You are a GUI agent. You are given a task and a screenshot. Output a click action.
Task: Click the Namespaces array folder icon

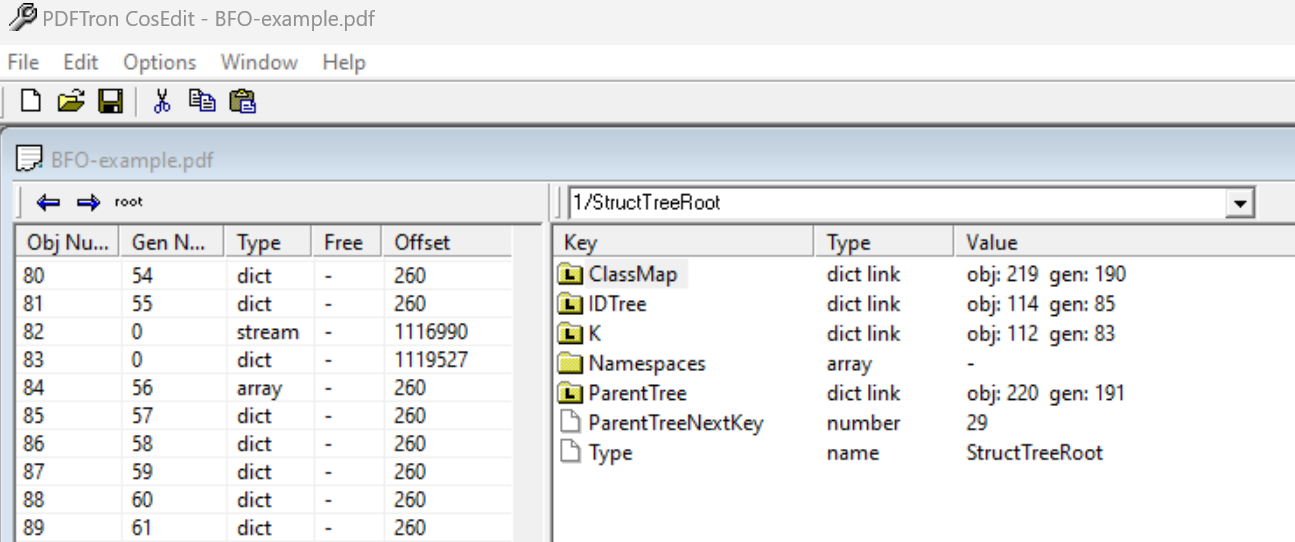tap(571, 364)
